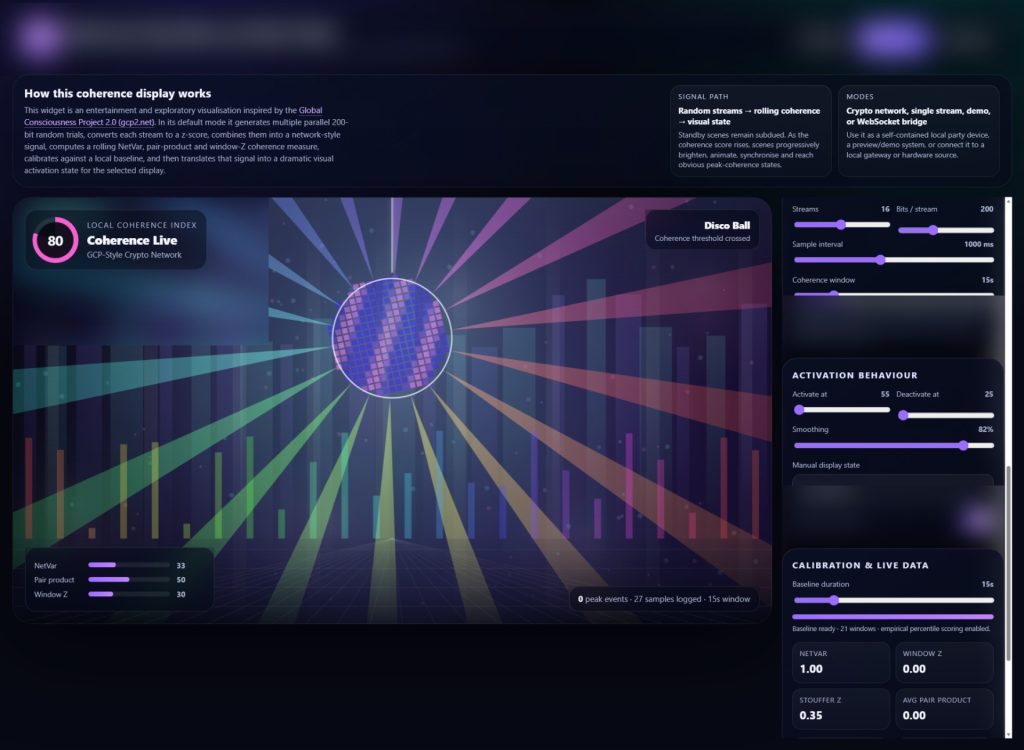Set the Sample interval slider

click(893, 260)
